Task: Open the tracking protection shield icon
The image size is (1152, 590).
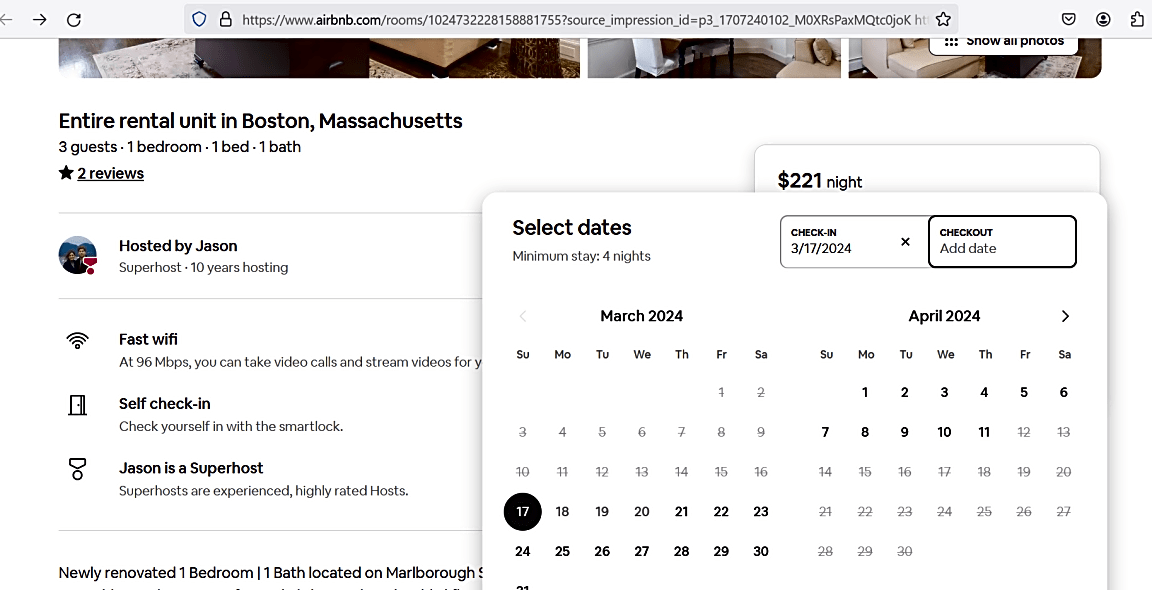Action: [198, 20]
